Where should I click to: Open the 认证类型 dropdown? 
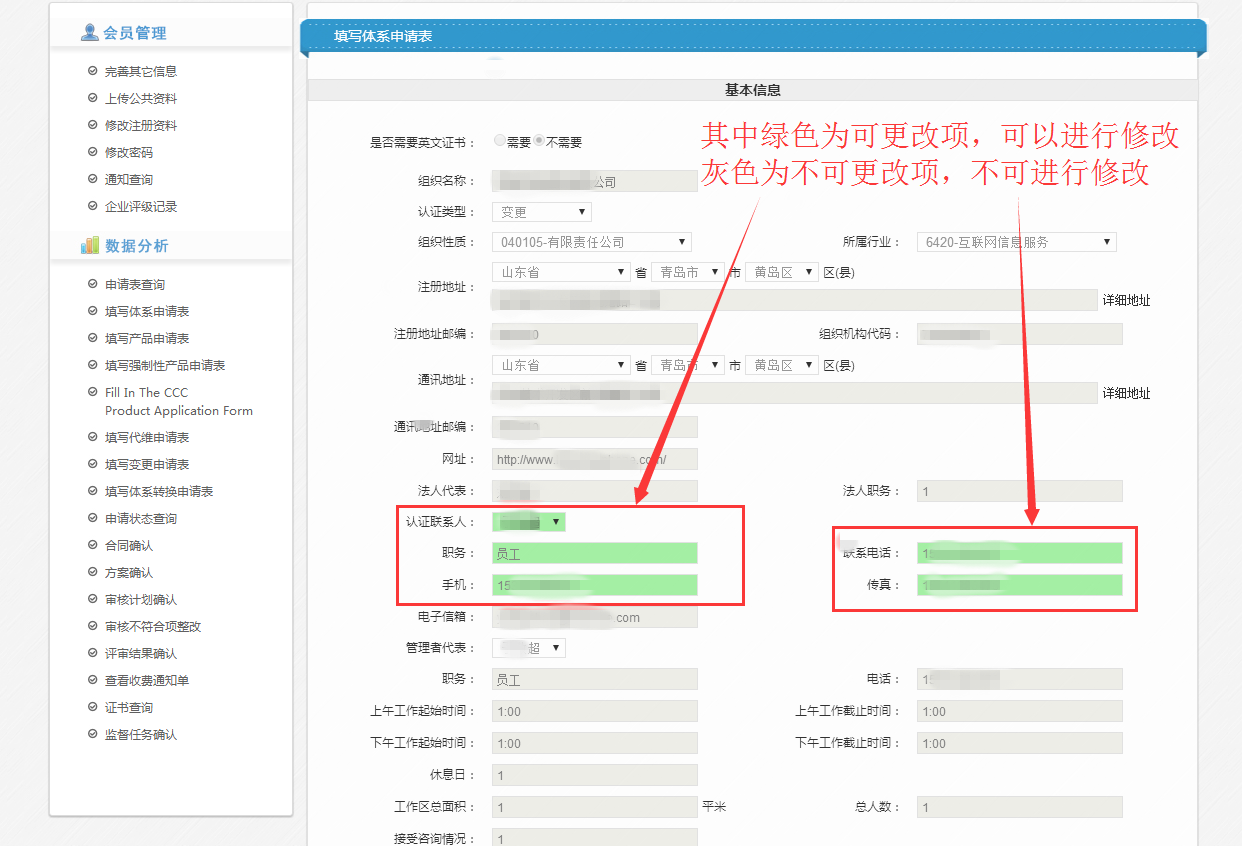tap(541, 212)
